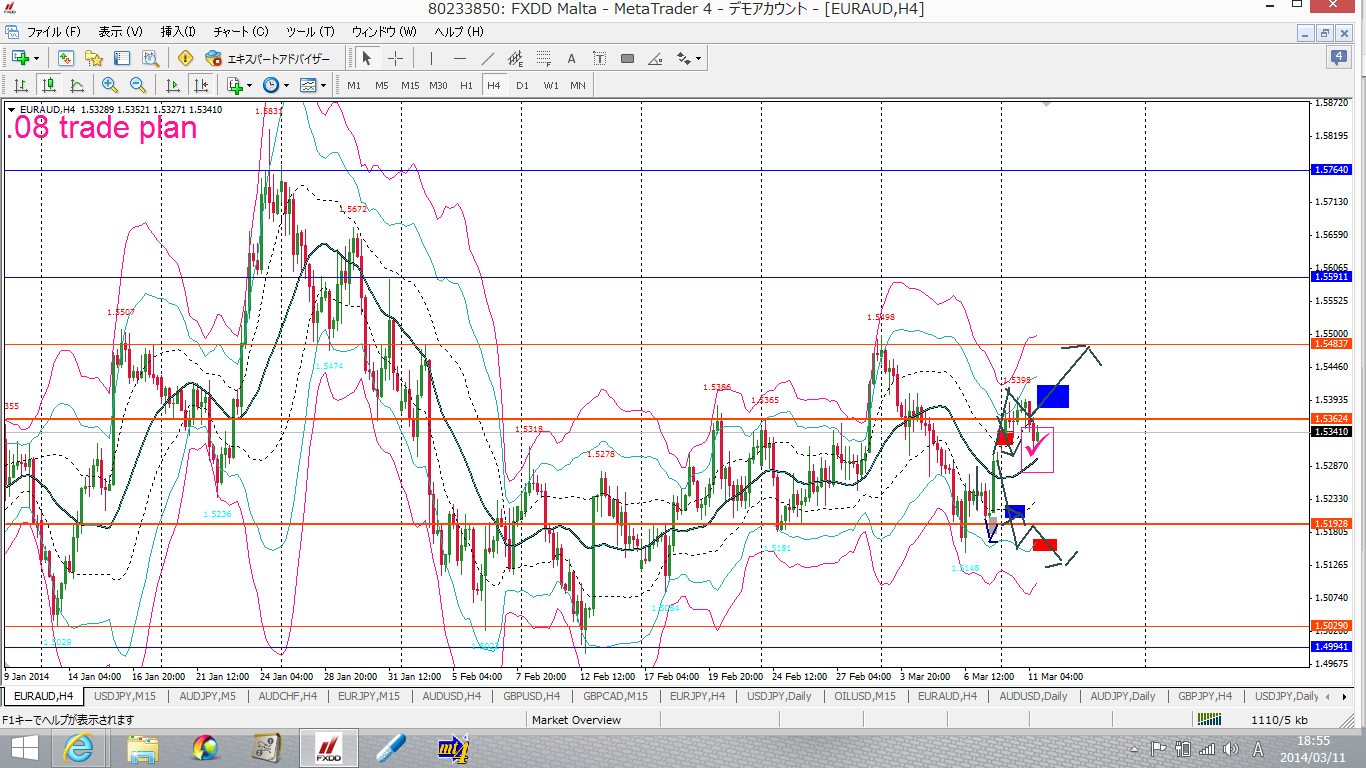The image size is (1366, 768).
Task: Click the 1110/5 kb connection status
Action: tap(1279, 720)
